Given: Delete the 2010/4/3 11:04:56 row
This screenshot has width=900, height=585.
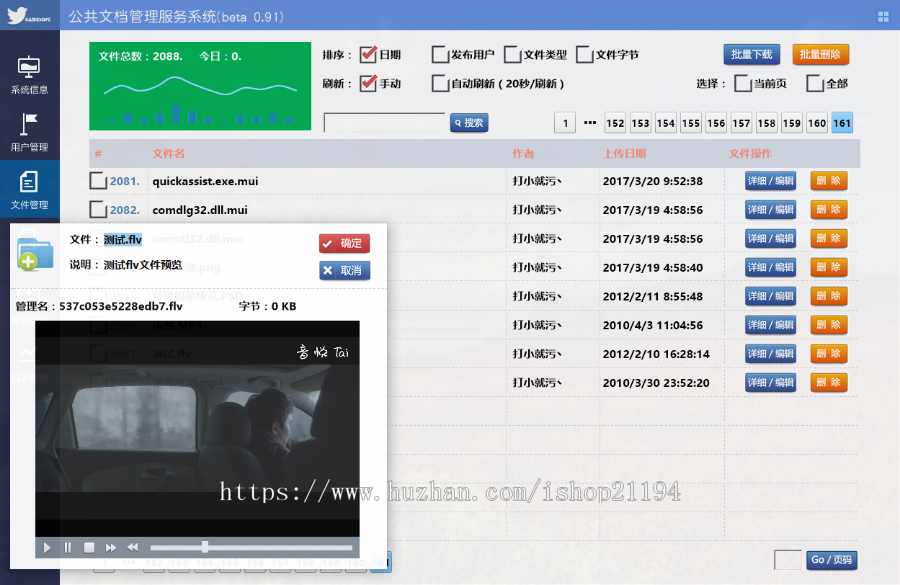Looking at the screenshot, I should click(829, 324).
